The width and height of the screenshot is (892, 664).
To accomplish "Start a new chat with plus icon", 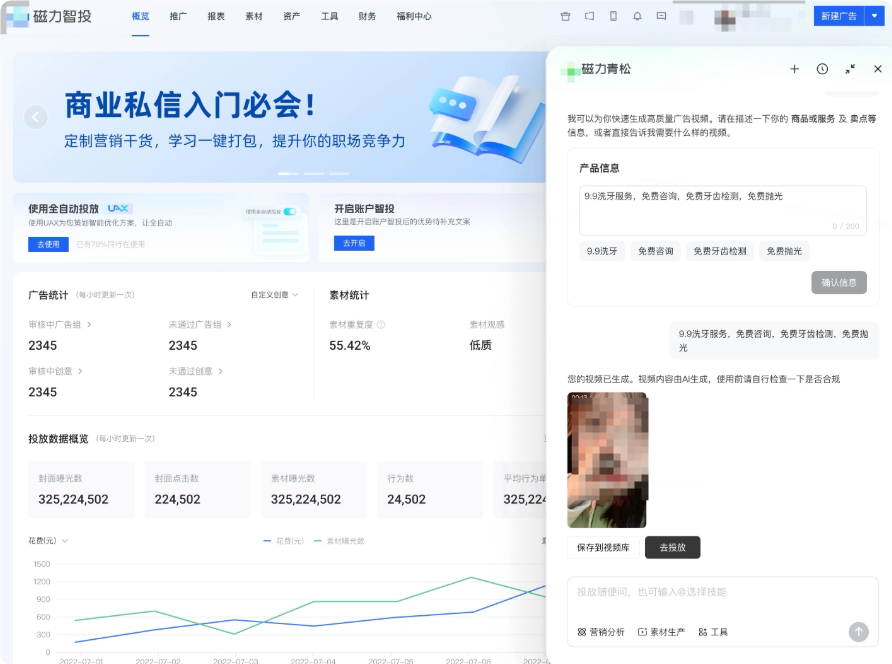I will [x=794, y=69].
